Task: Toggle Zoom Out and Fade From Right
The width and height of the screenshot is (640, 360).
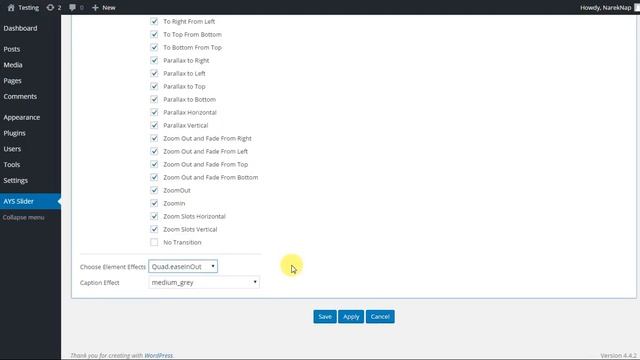Action: tap(154, 138)
